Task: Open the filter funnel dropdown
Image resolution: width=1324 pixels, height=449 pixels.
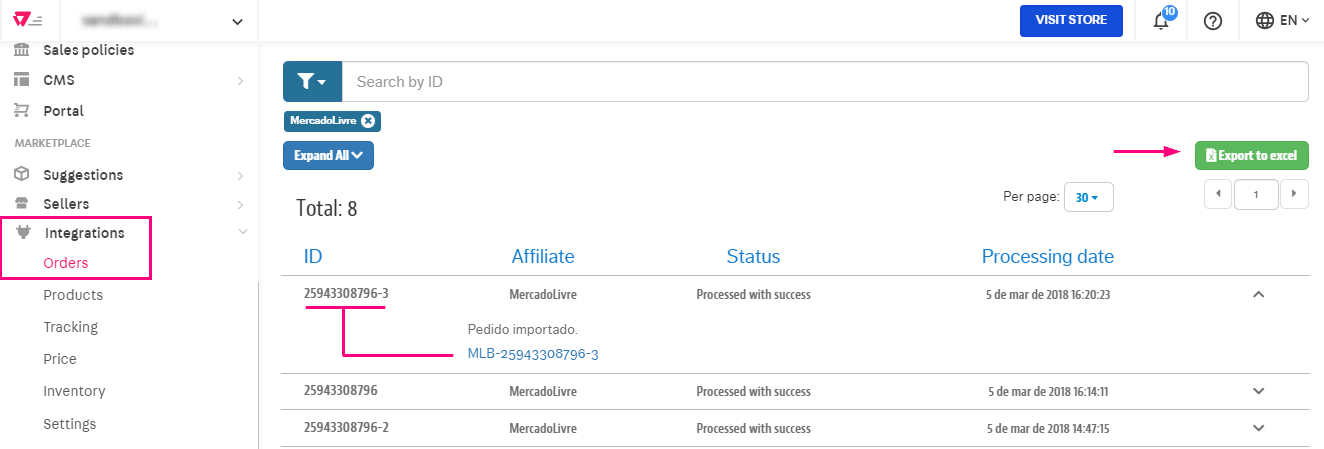Action: (312, 82)
